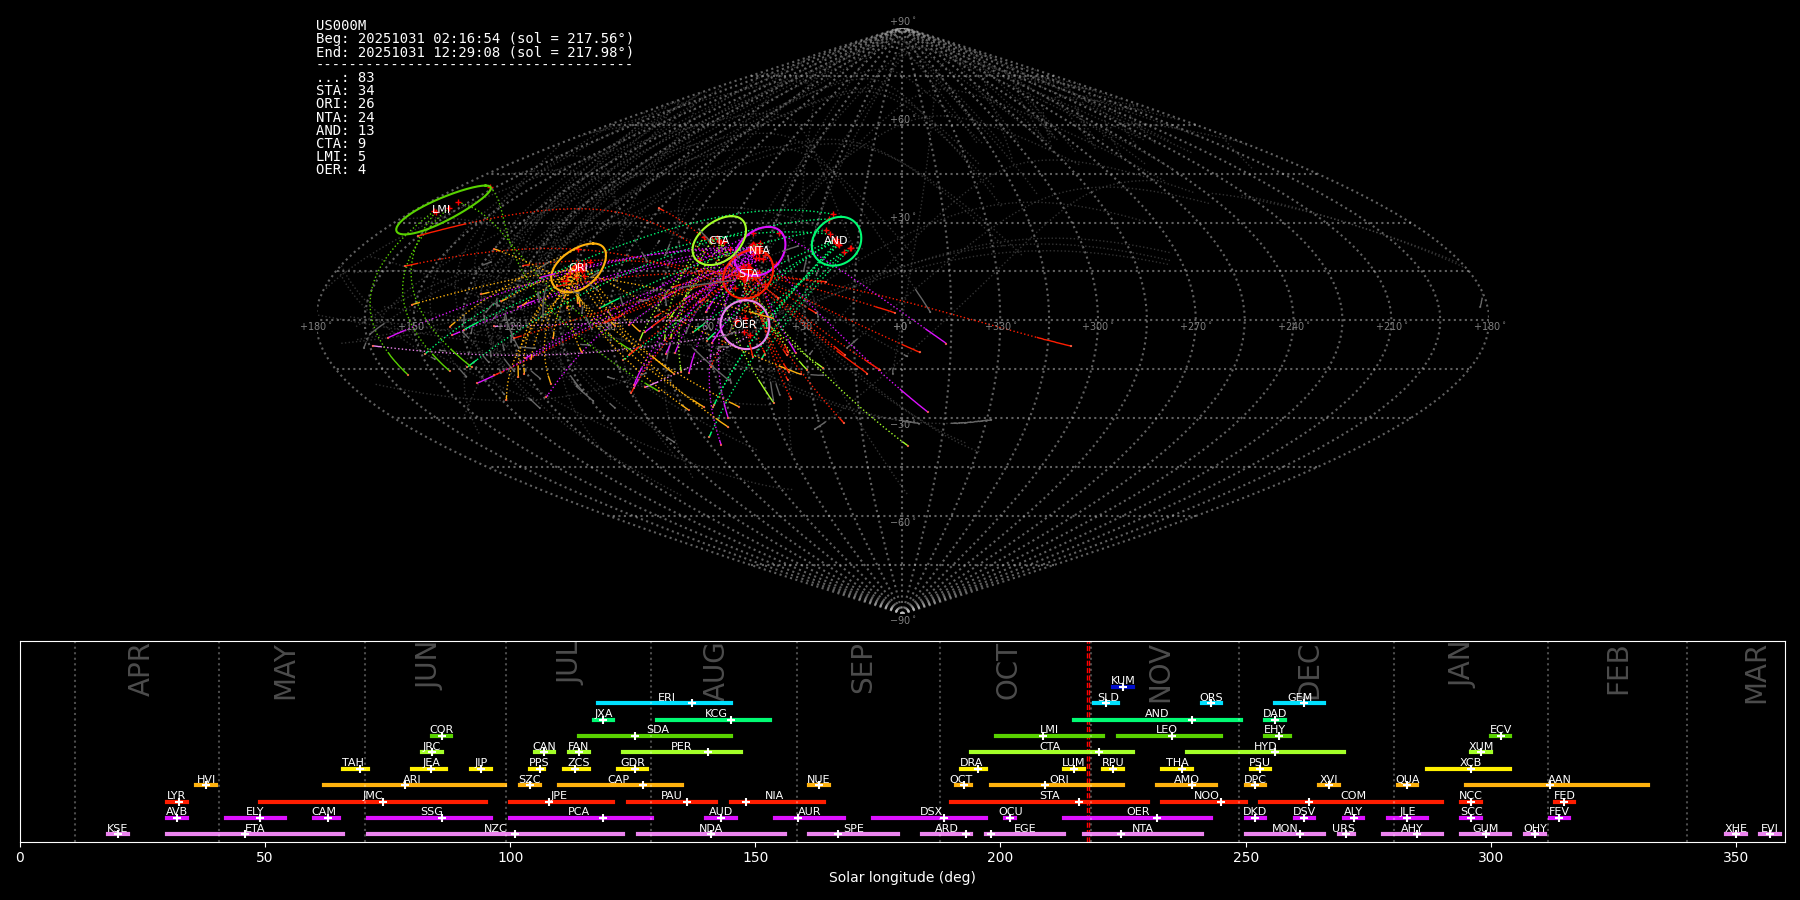Click the 'OER: 4' legend count line
Viewport: 1800px width, 900px height.
coord(341,170)
